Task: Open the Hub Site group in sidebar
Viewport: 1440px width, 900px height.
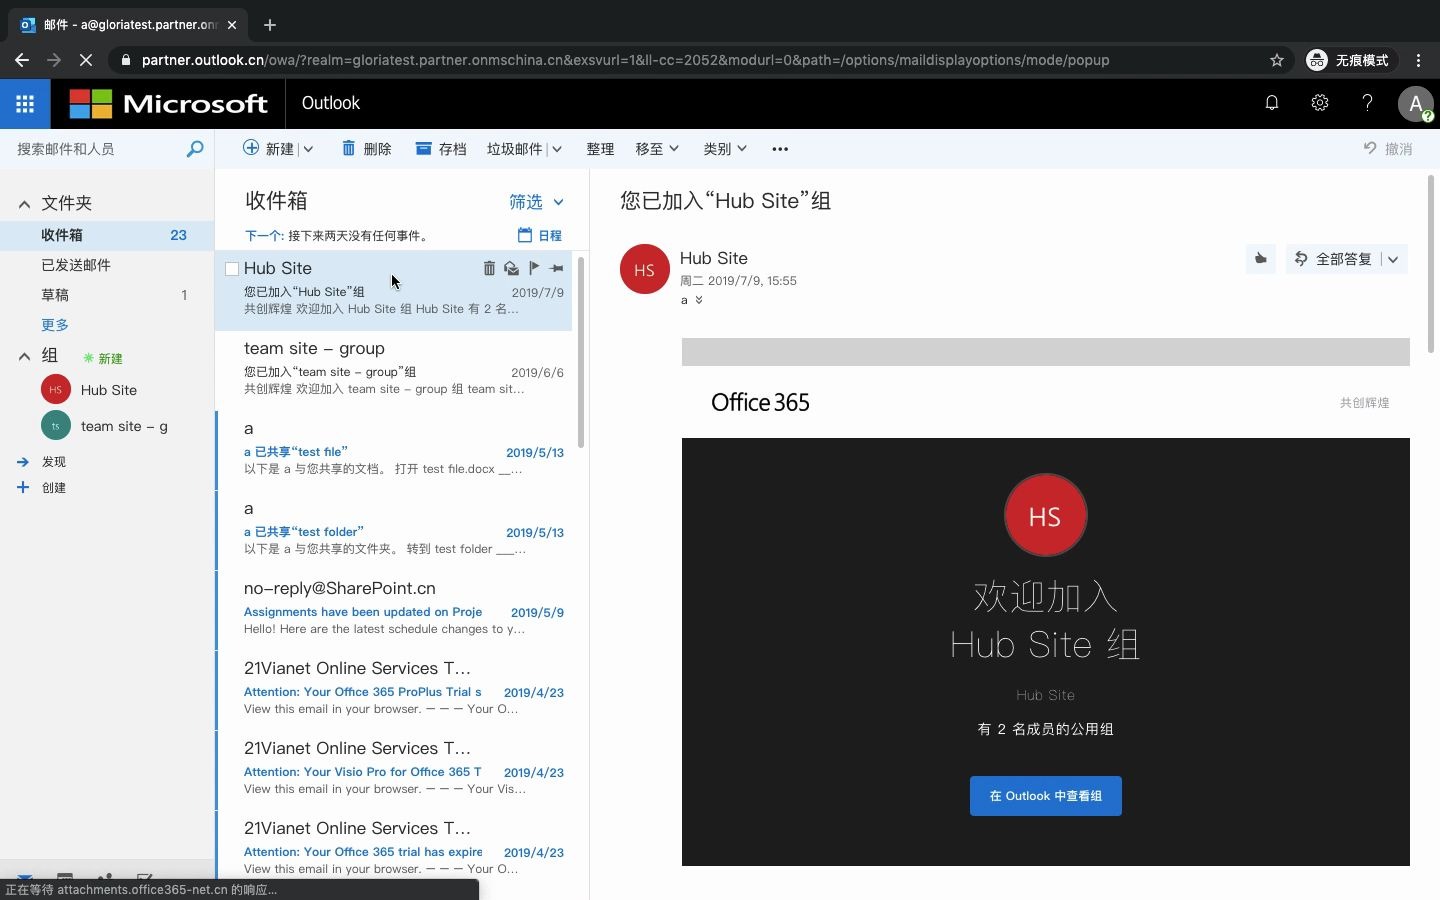Action: (108, 390)
